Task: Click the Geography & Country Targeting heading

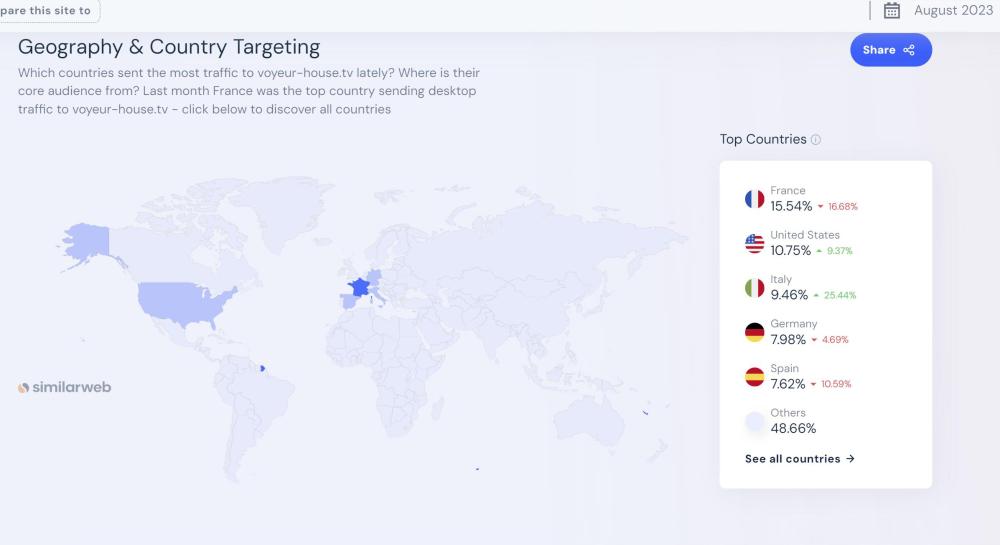Action: pyautogui.click(x=169, y=47)
